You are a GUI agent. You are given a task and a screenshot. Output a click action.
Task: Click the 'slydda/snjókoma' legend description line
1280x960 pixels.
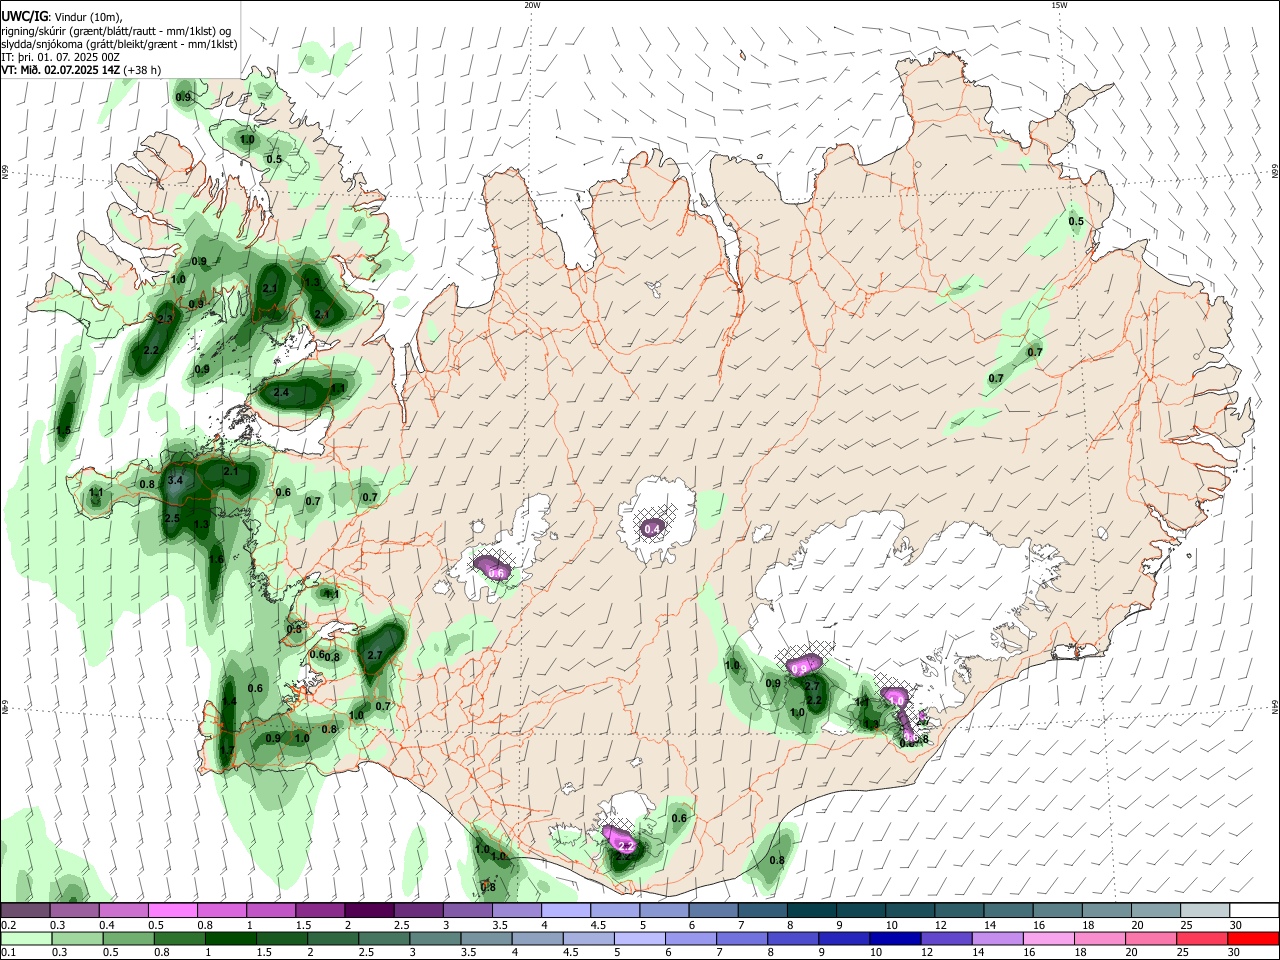(x=119, y=44)
